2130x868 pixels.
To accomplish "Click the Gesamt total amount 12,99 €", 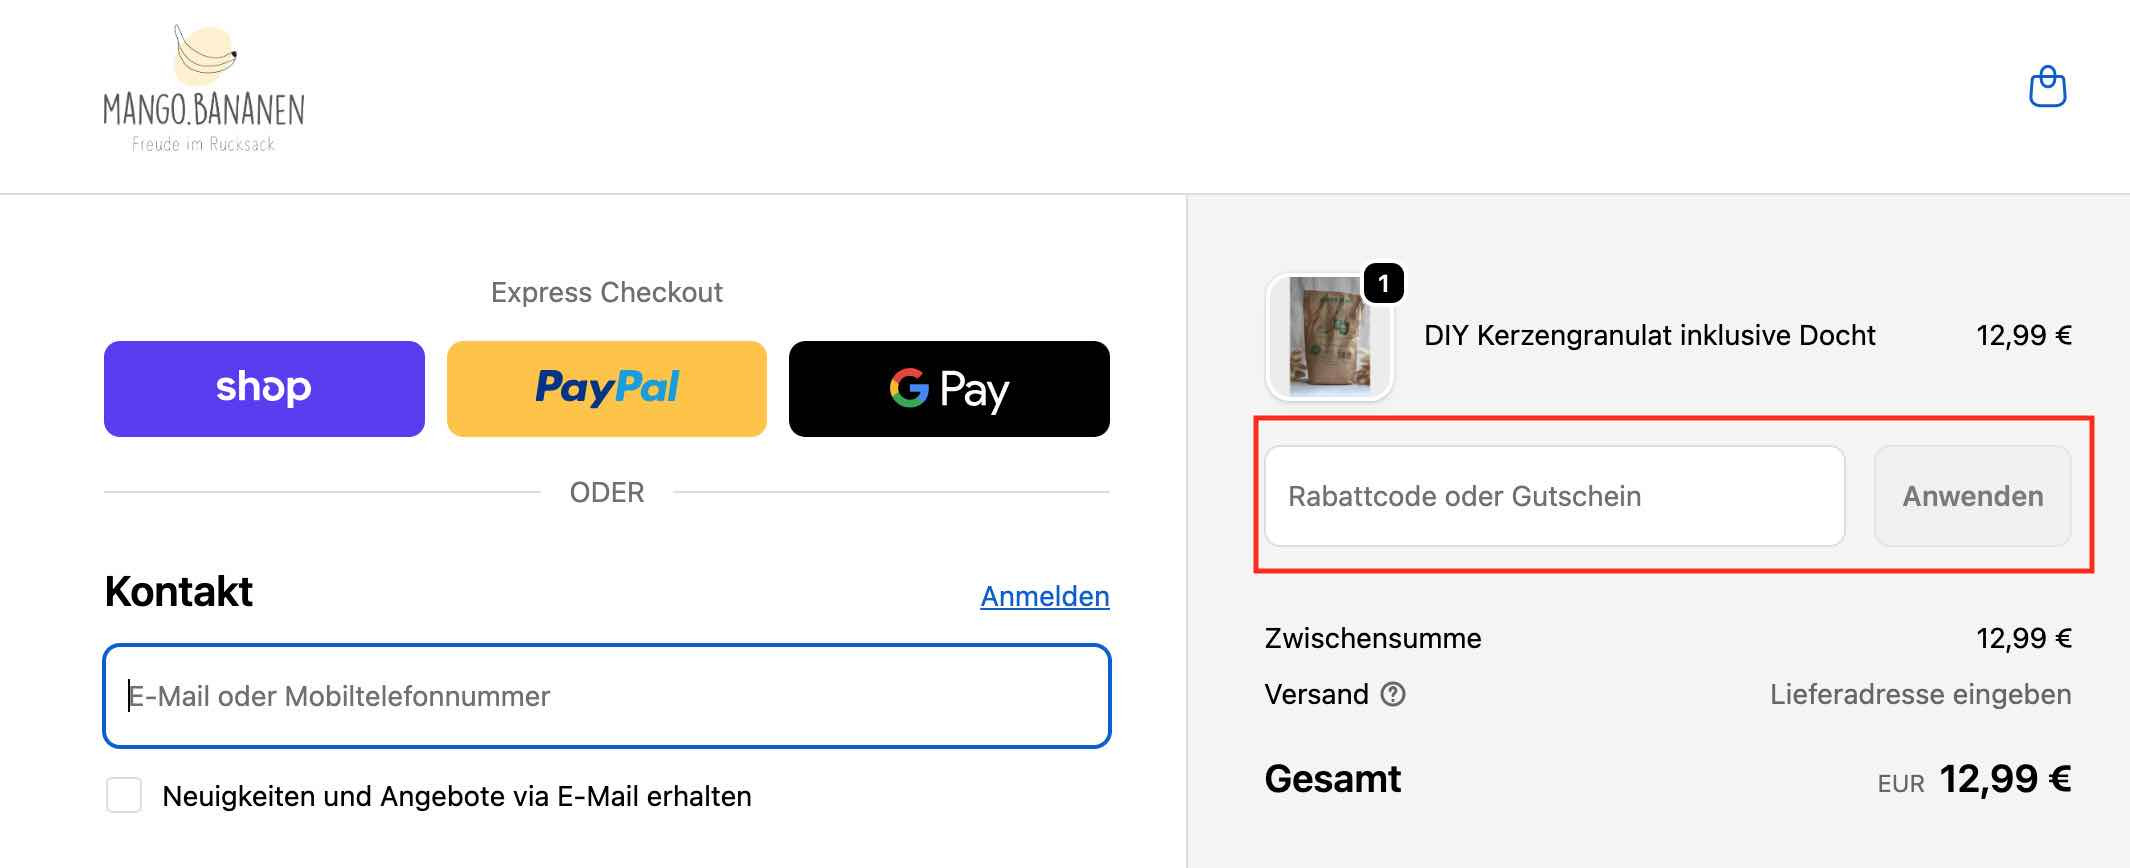I will pos(2004,779).
